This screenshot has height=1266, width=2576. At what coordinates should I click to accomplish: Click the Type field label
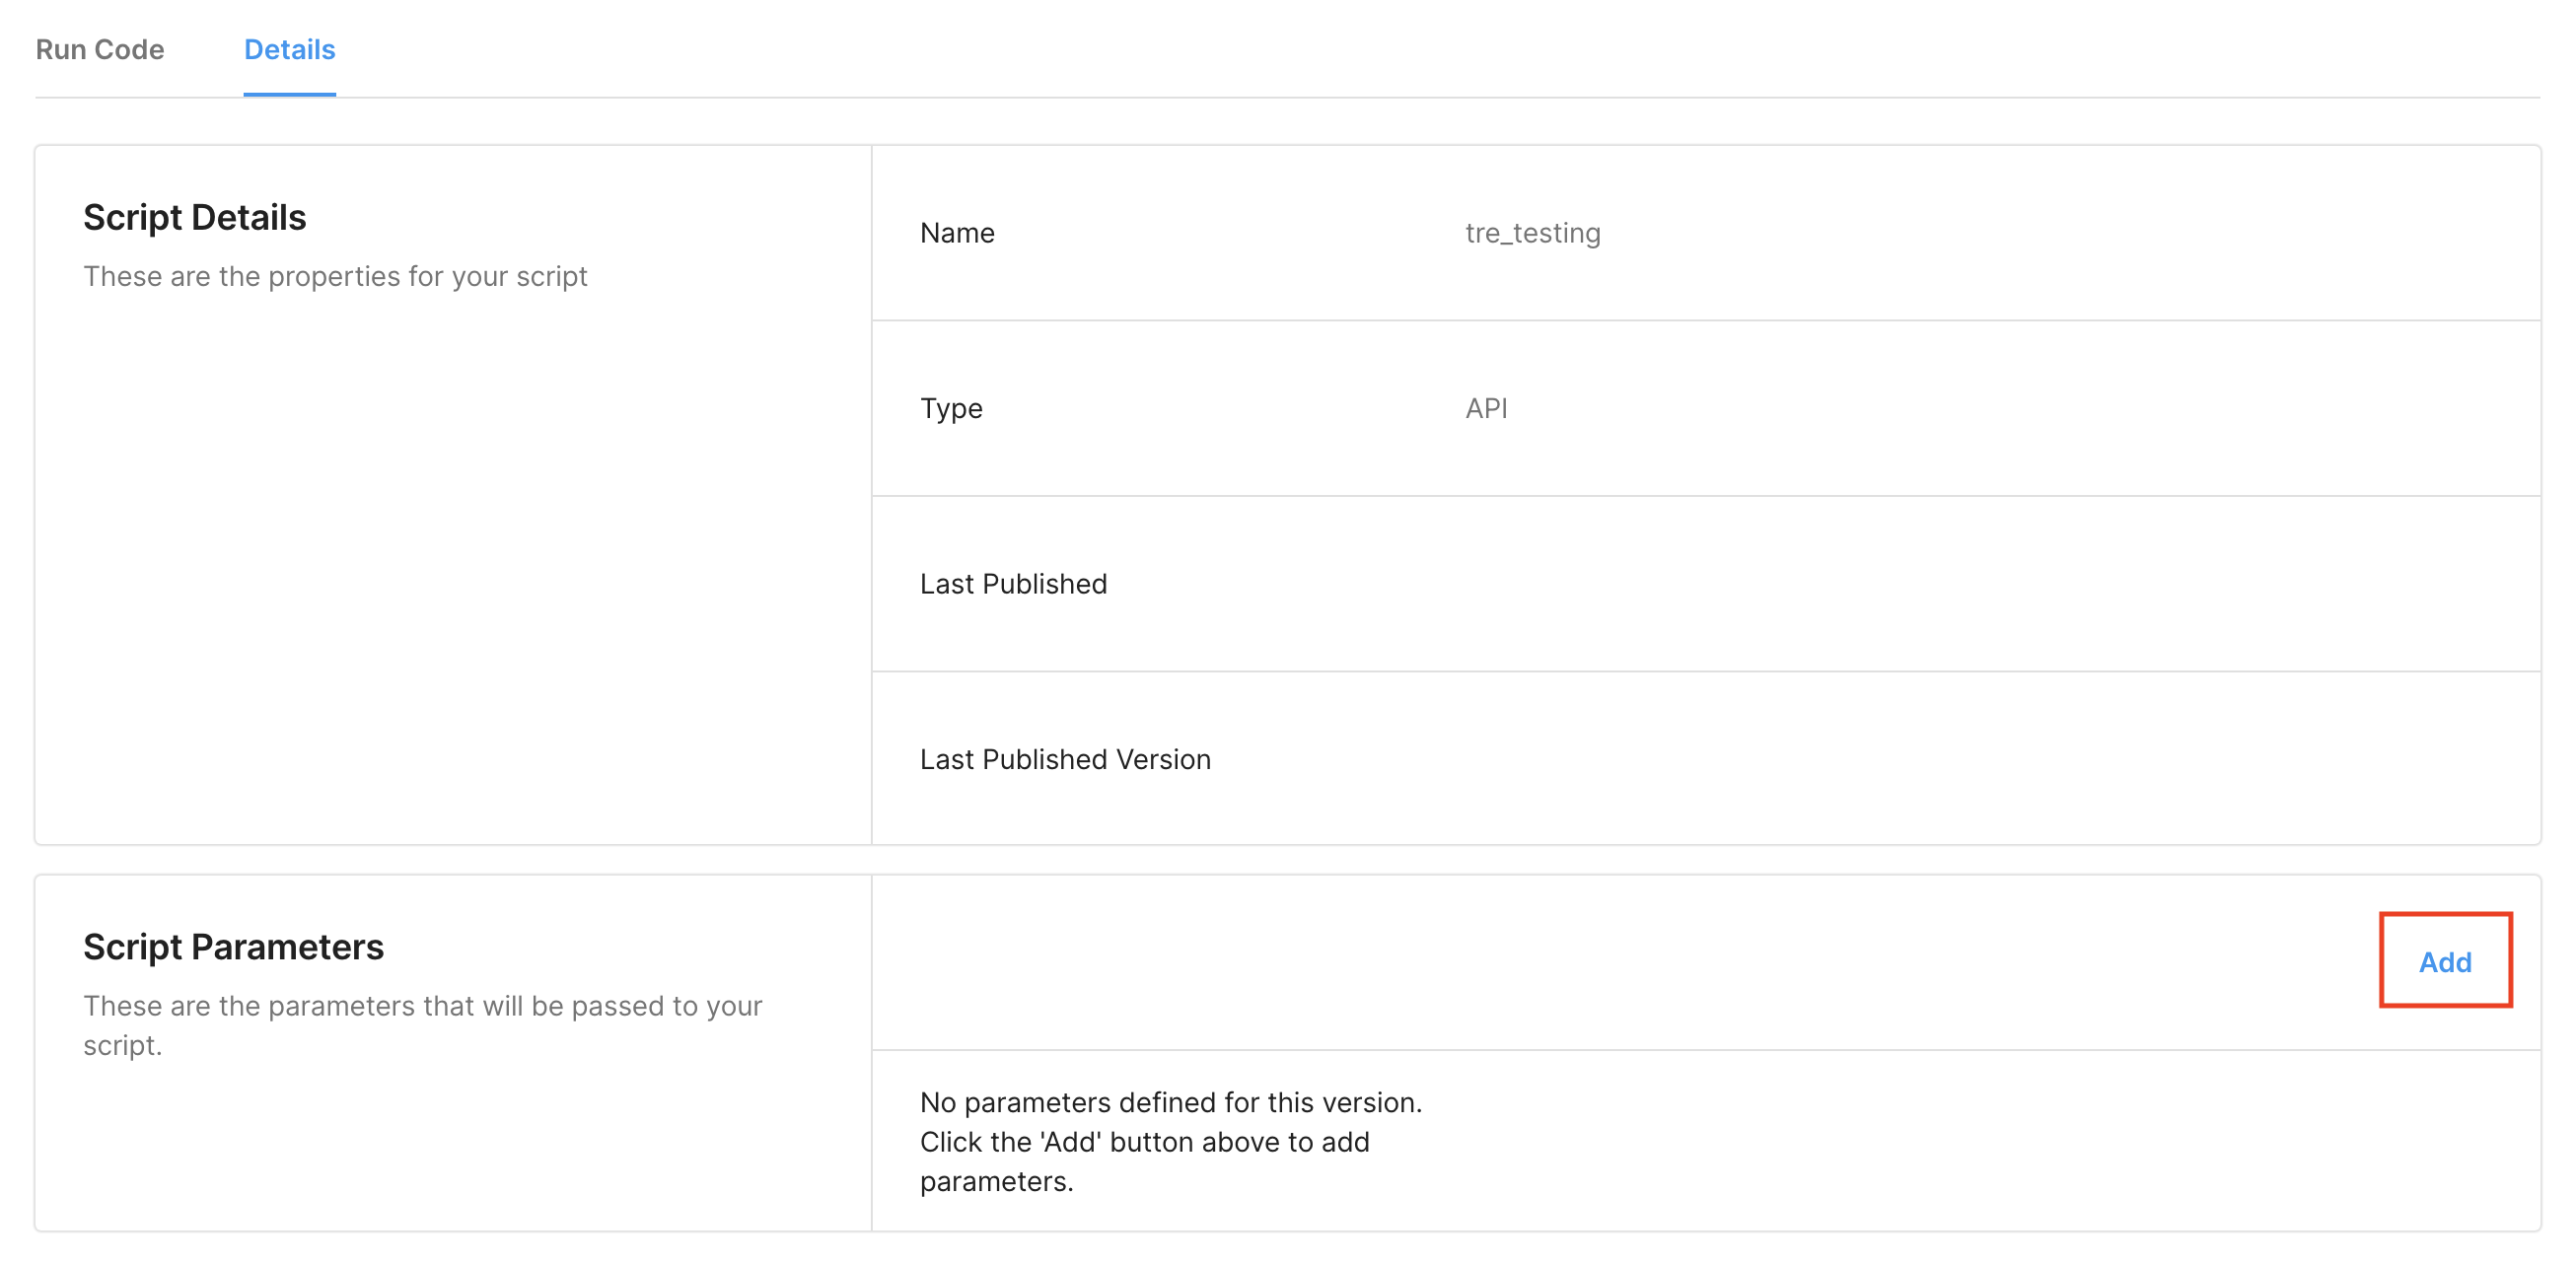[951, 408]
